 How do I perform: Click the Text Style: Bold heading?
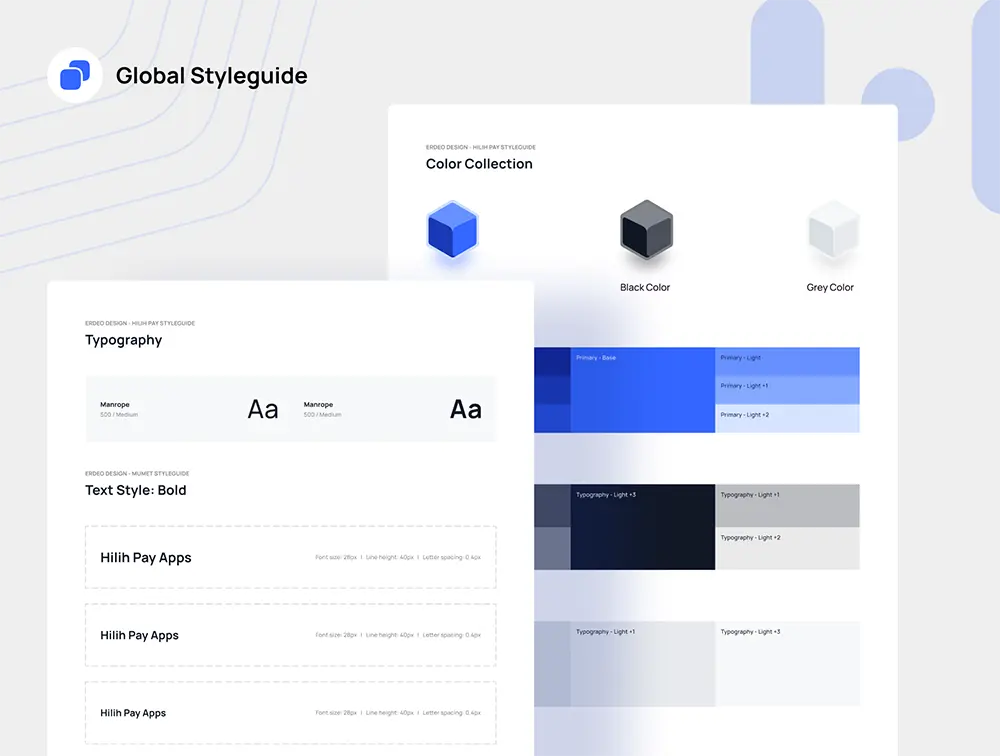(x=136, y=490)
